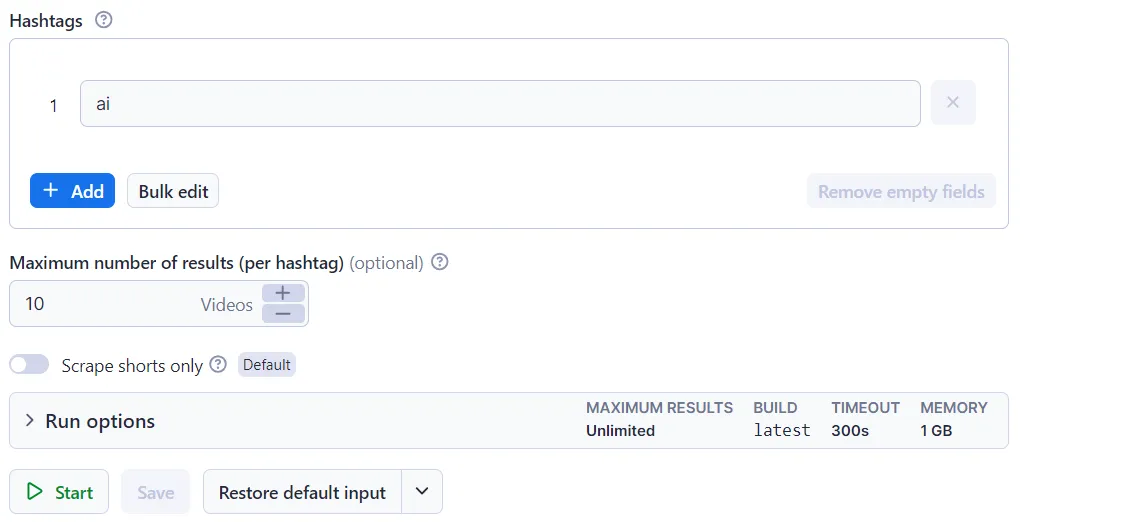This screenshot has height=522, width=1145.
Task: Click the TIMEOUT 300s summary value
Action: pyautogui.click(x=850, y=431)
